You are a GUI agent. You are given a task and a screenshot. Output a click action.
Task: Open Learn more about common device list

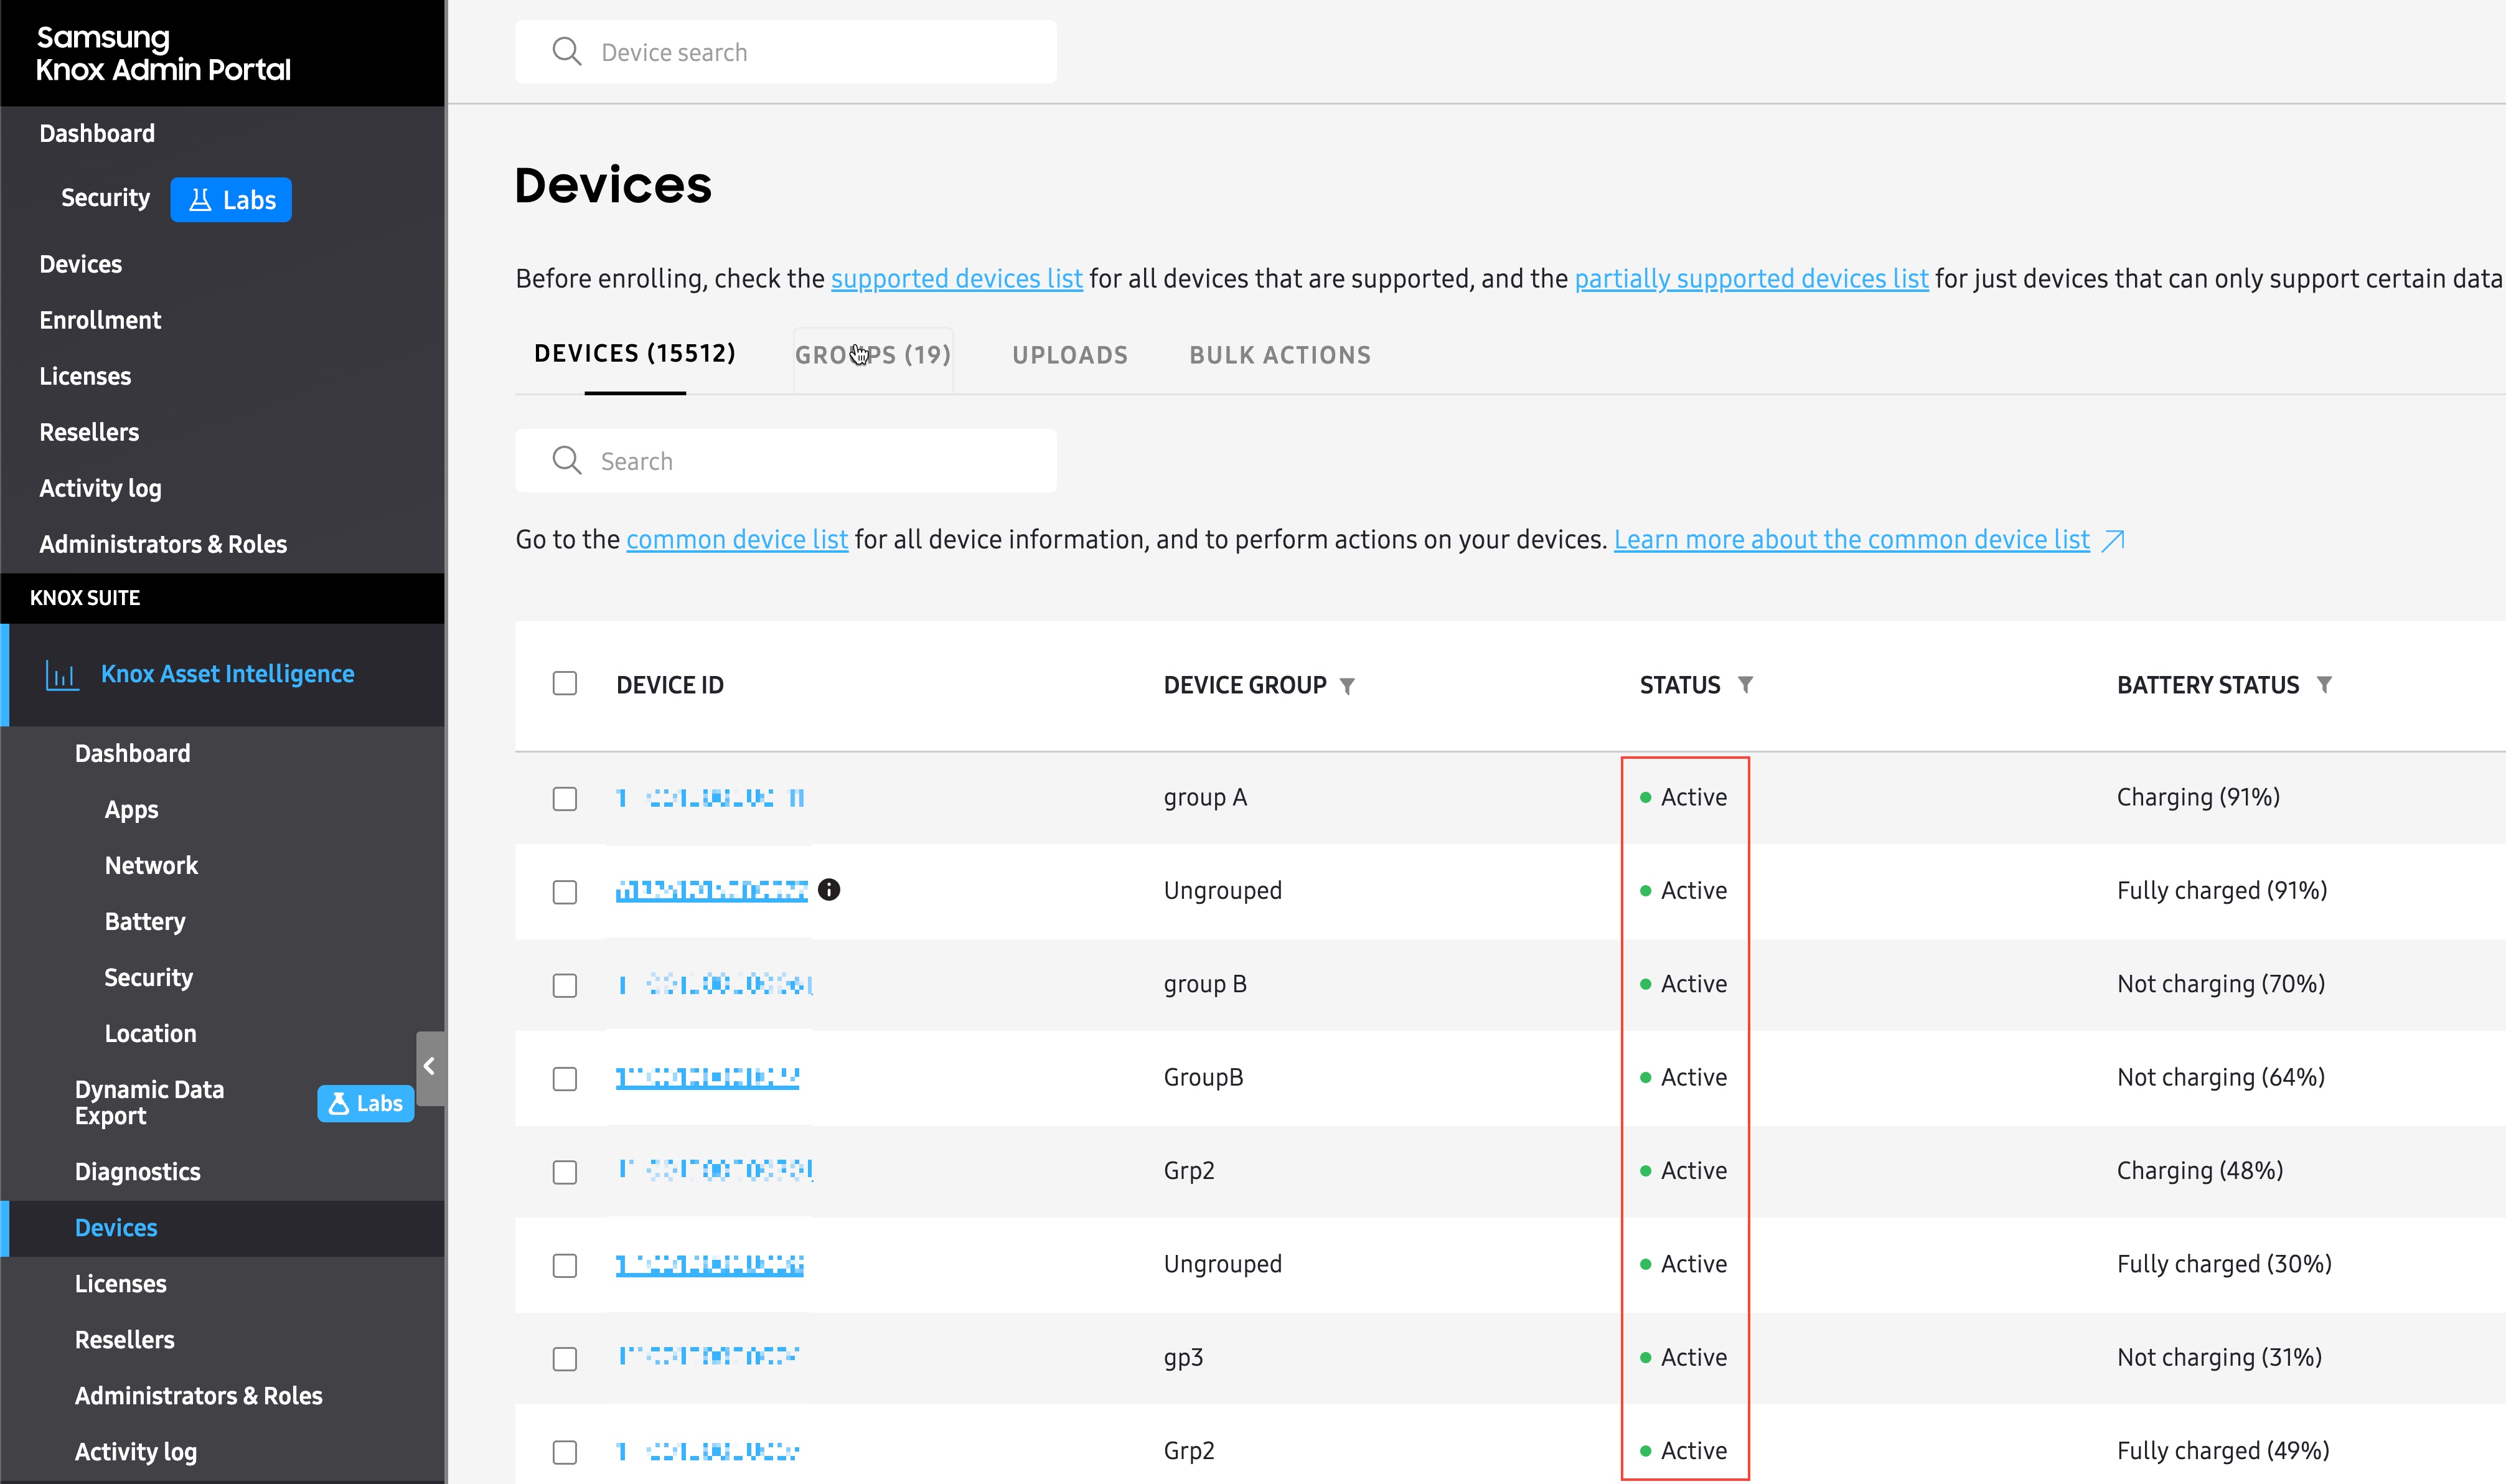tap(1851, 539)
